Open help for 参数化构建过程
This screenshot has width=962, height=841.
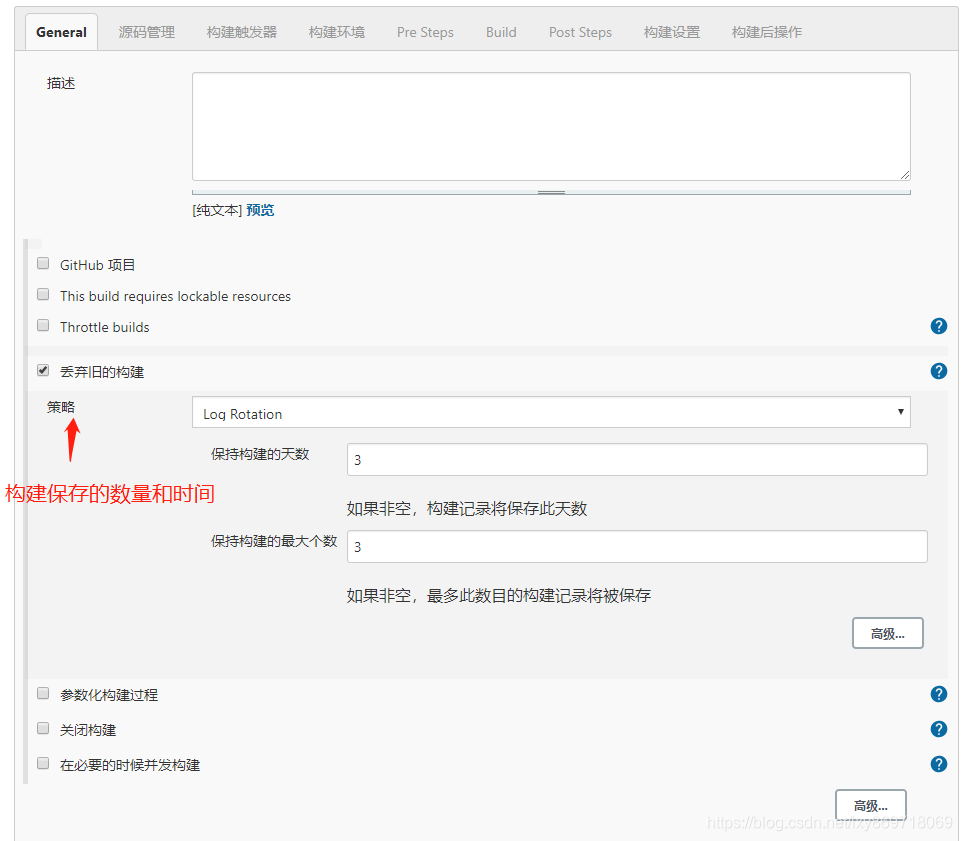pos(938,694)
